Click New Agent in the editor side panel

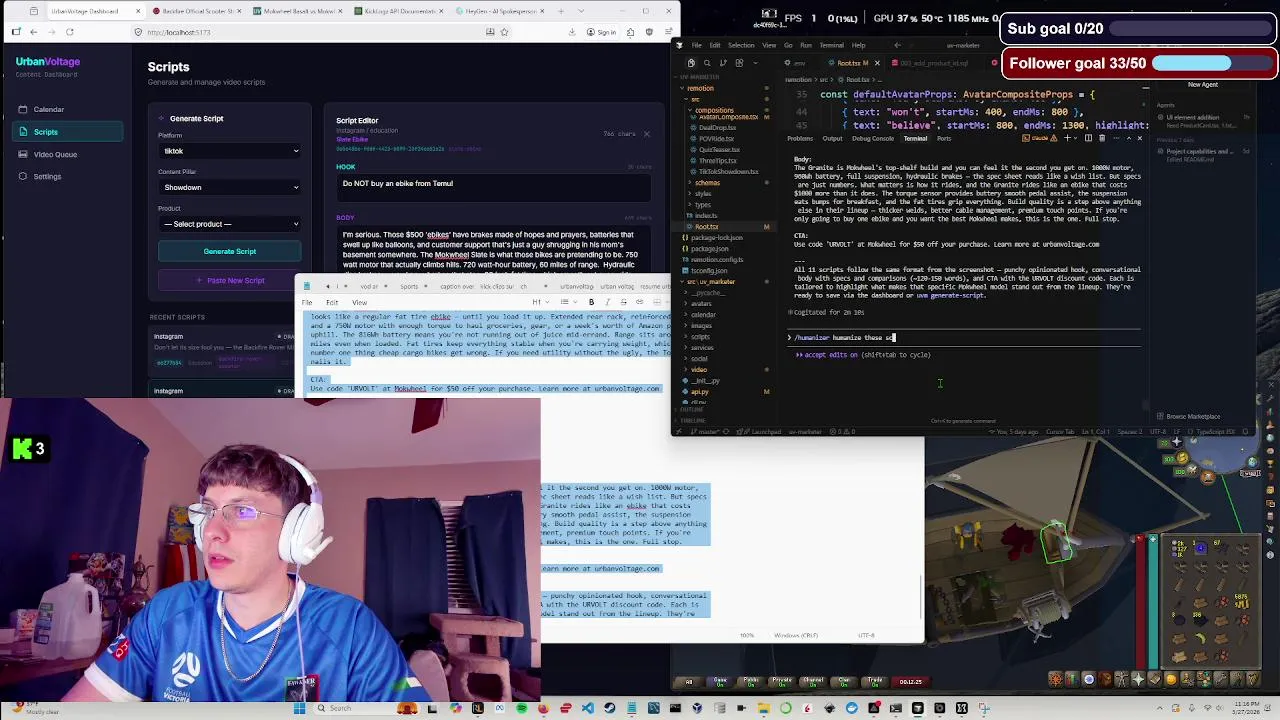1202,85
